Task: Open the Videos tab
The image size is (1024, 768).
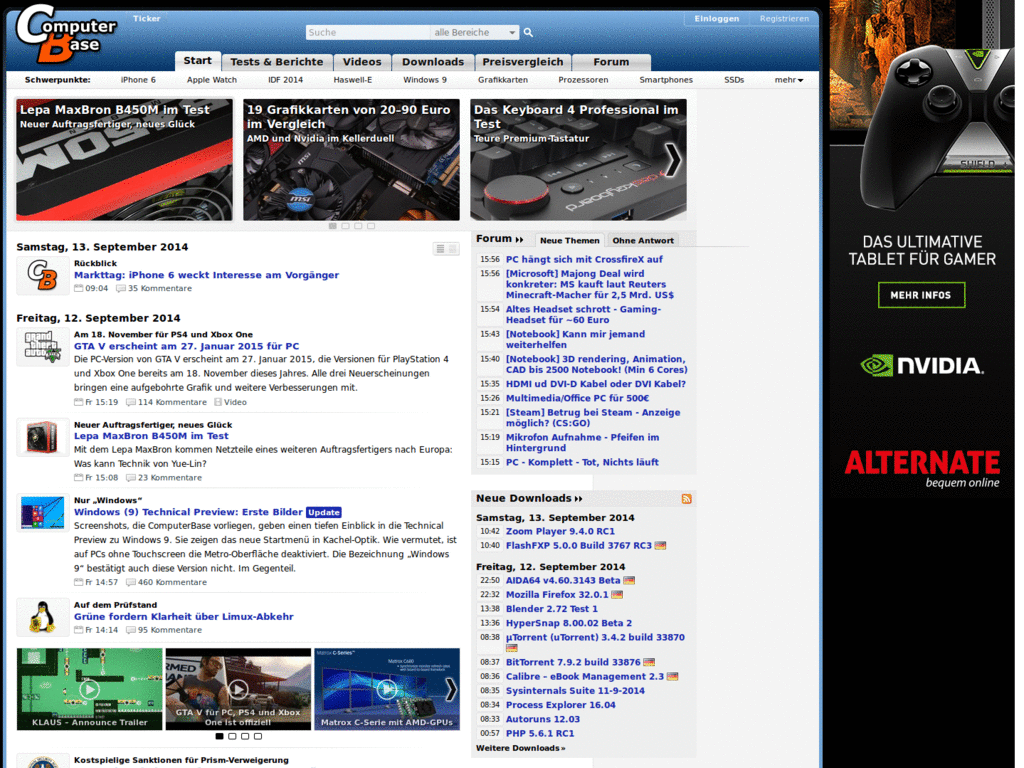Action: pos(362,62)
